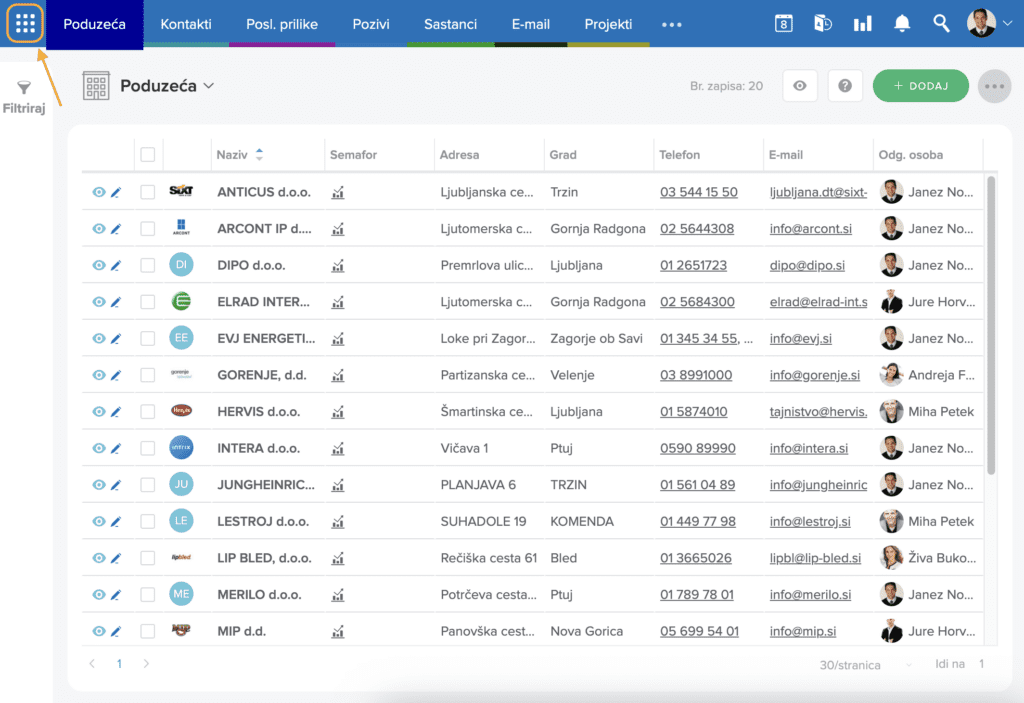Open the calendar icon in top bar
Image resolution: width=1024 pixels, height=703 pixels.
coord(784,23)
